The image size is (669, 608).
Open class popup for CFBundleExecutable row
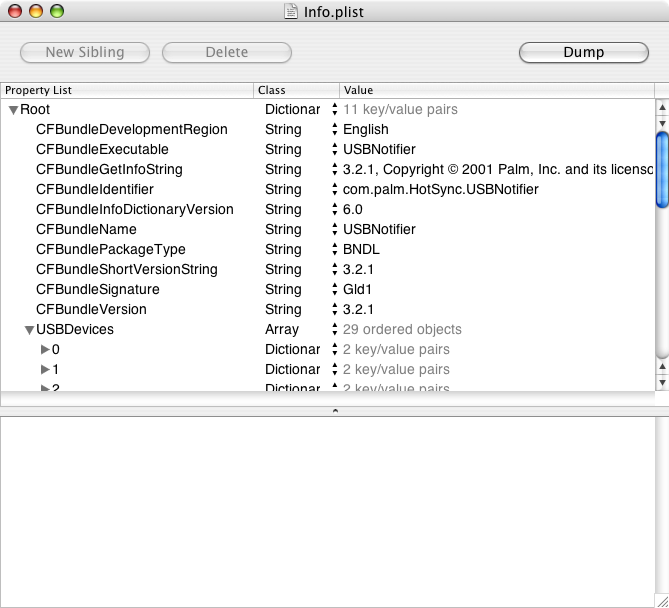coord(334,149)
